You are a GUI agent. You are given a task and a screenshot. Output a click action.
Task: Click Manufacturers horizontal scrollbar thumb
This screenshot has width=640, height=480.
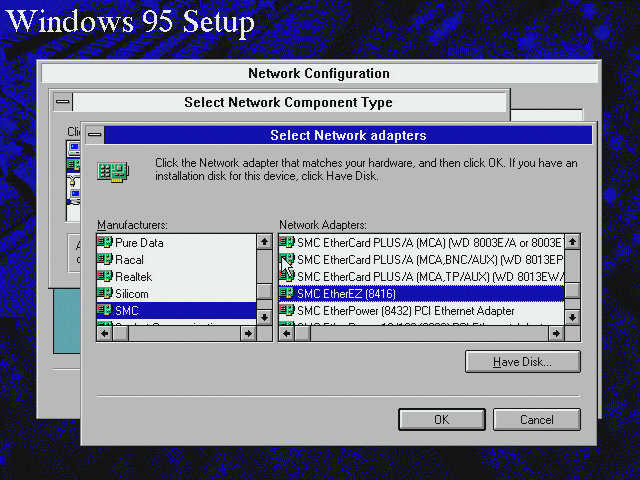tap(120, 333)
